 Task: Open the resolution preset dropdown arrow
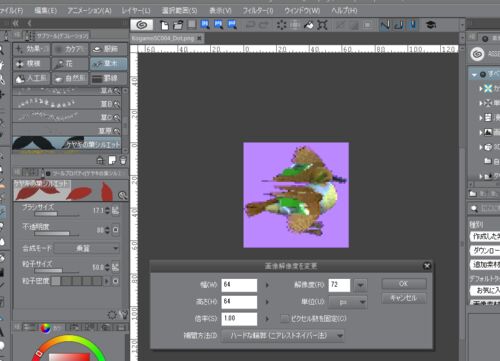tap(360, 285)
